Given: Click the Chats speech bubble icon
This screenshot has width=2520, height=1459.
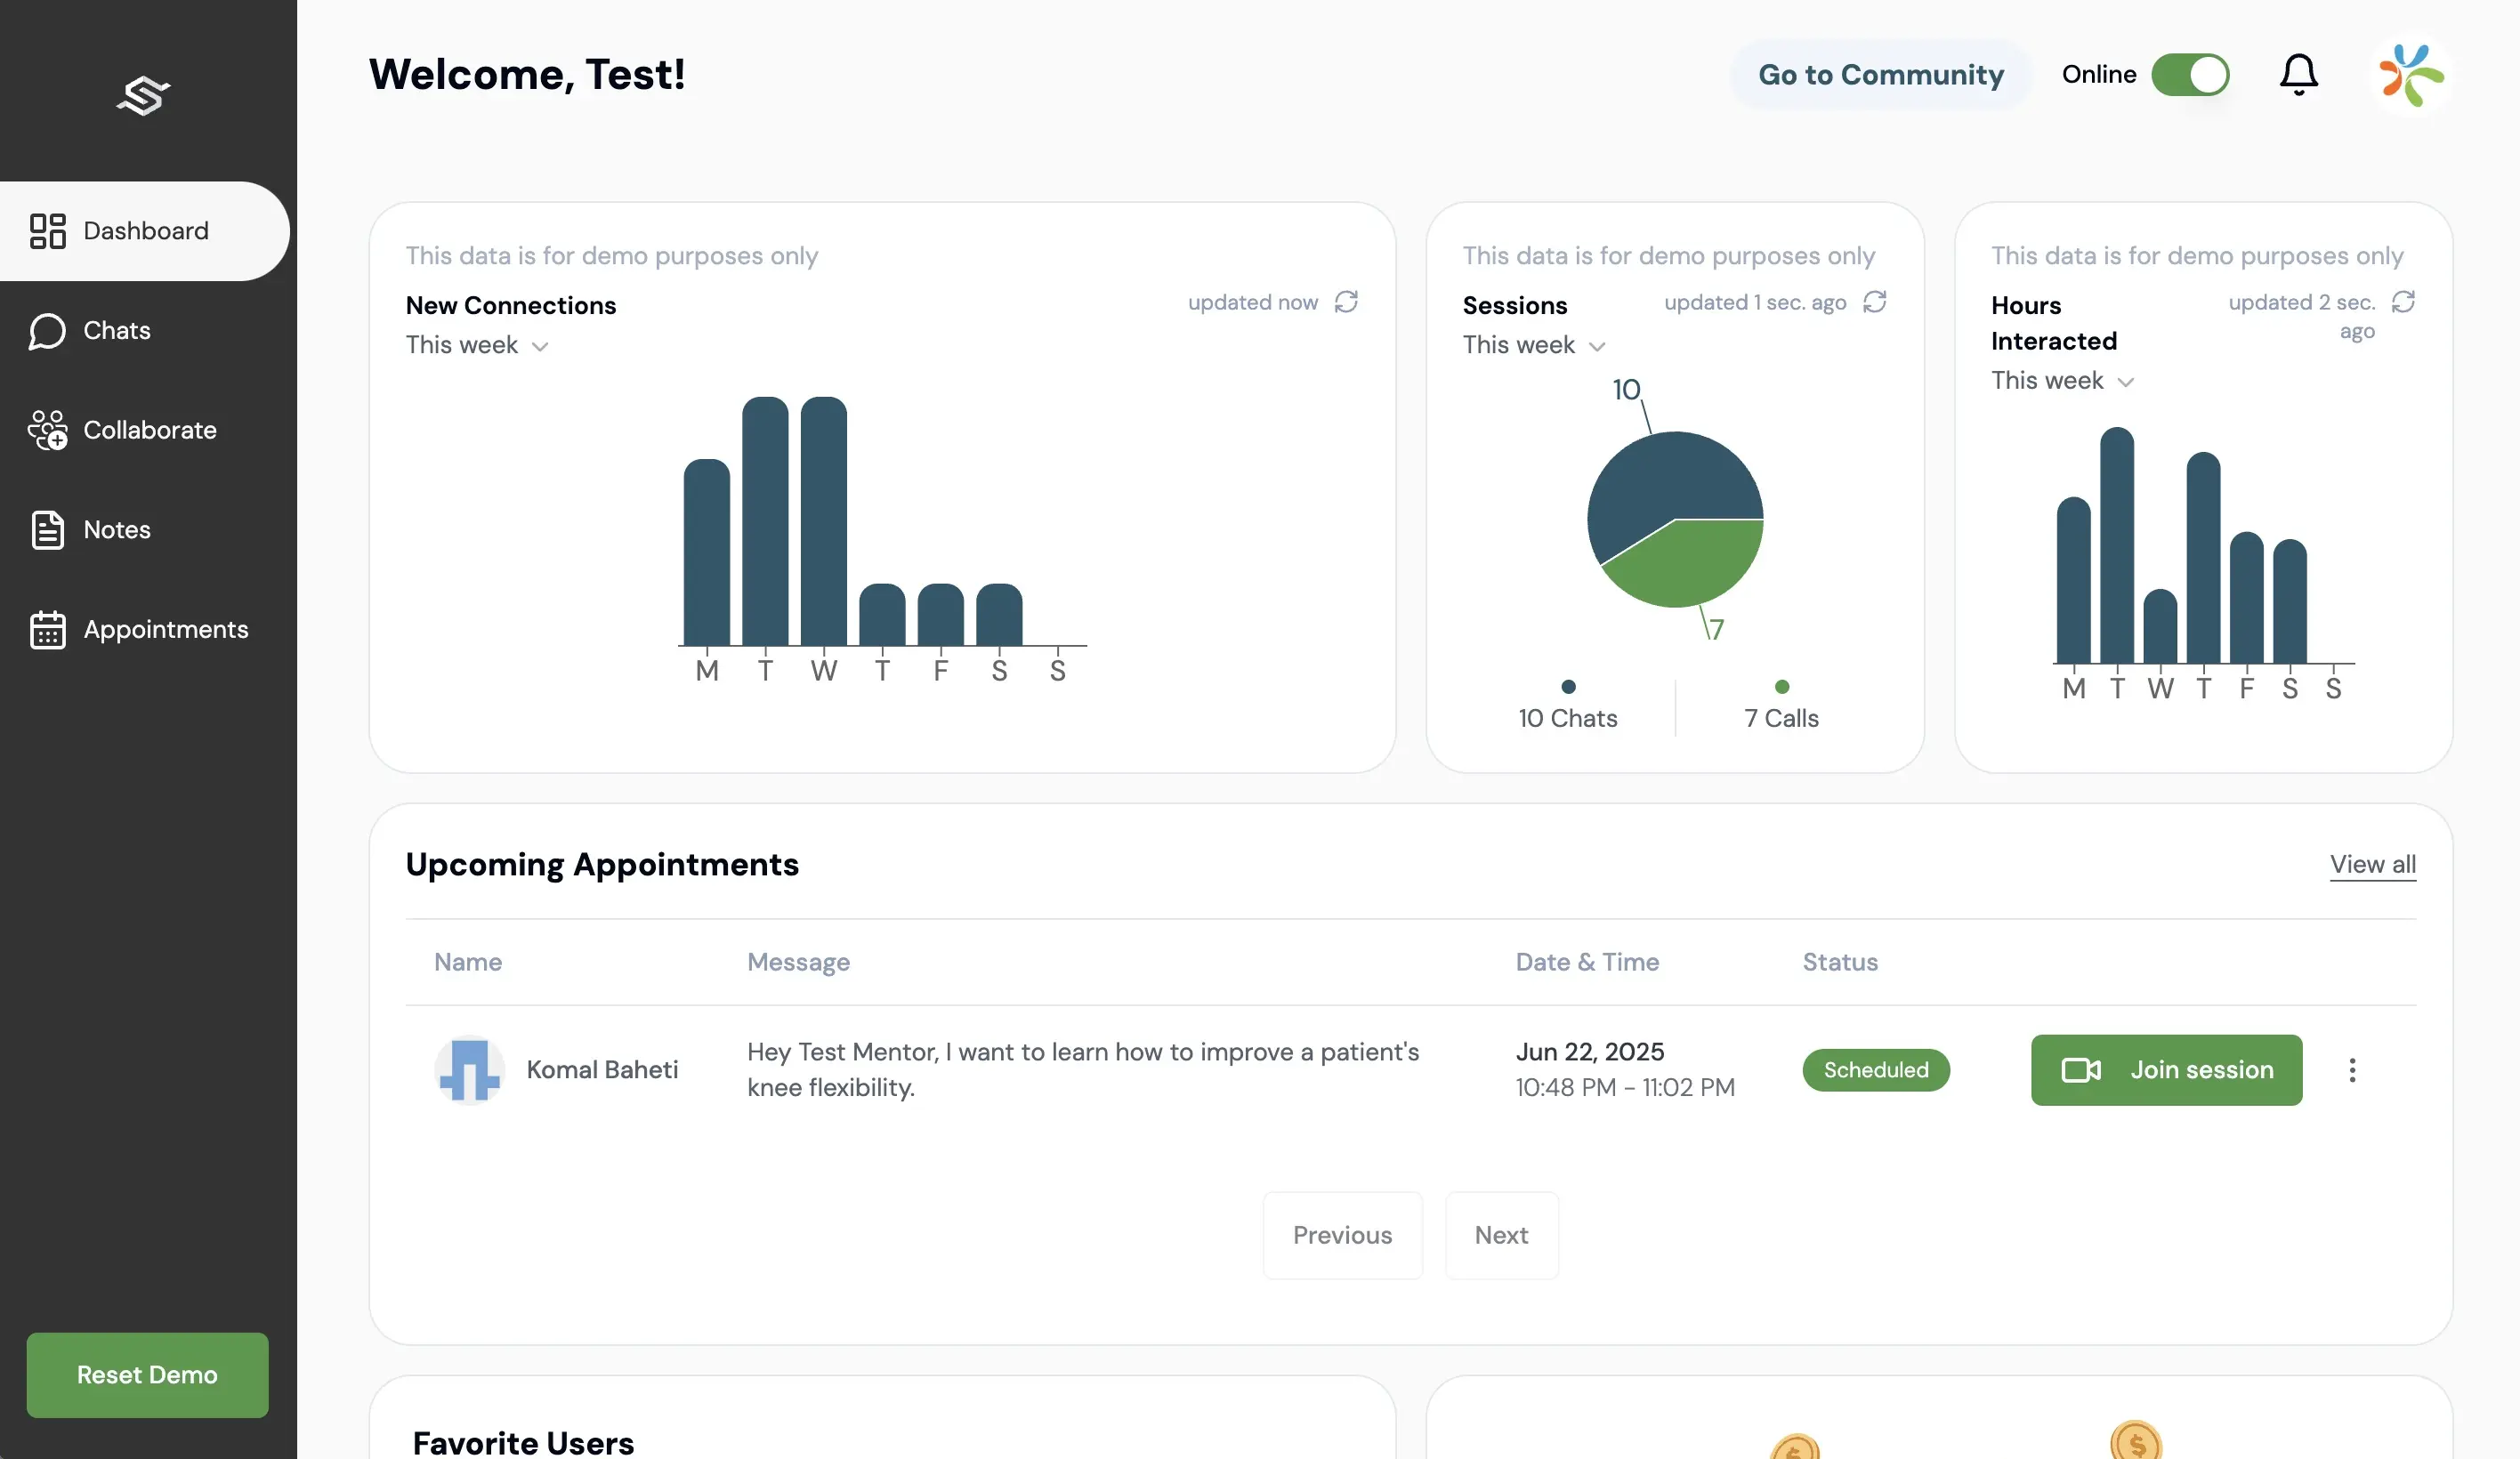Looking at the screenshot, I should [47, 331].
